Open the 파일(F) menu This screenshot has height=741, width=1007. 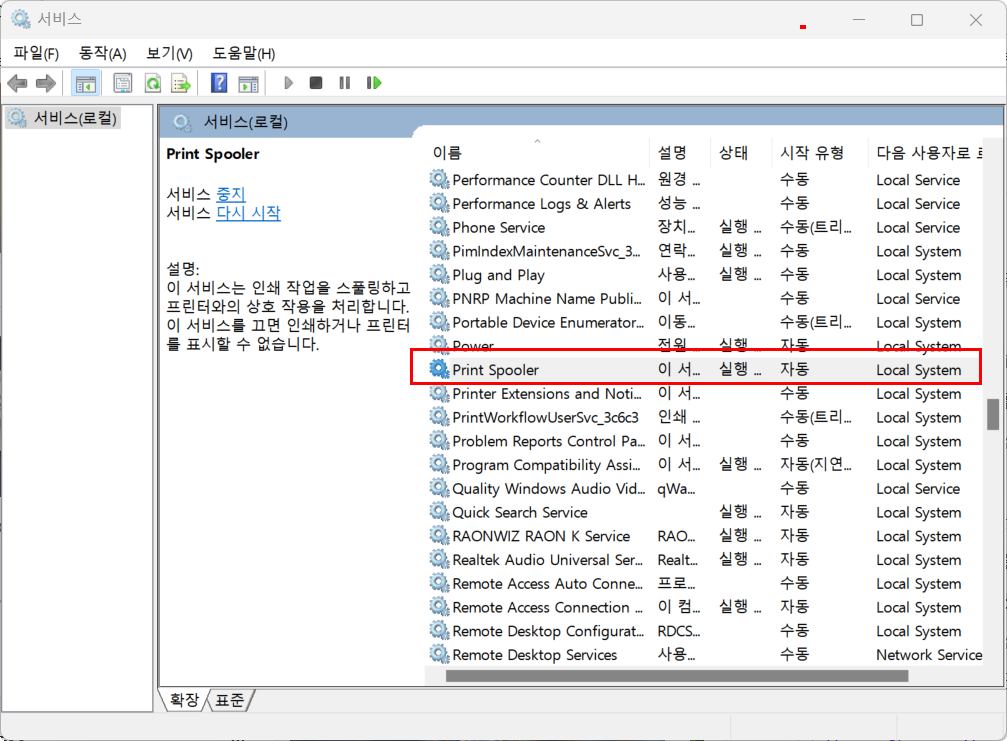(x=36, y=53)
